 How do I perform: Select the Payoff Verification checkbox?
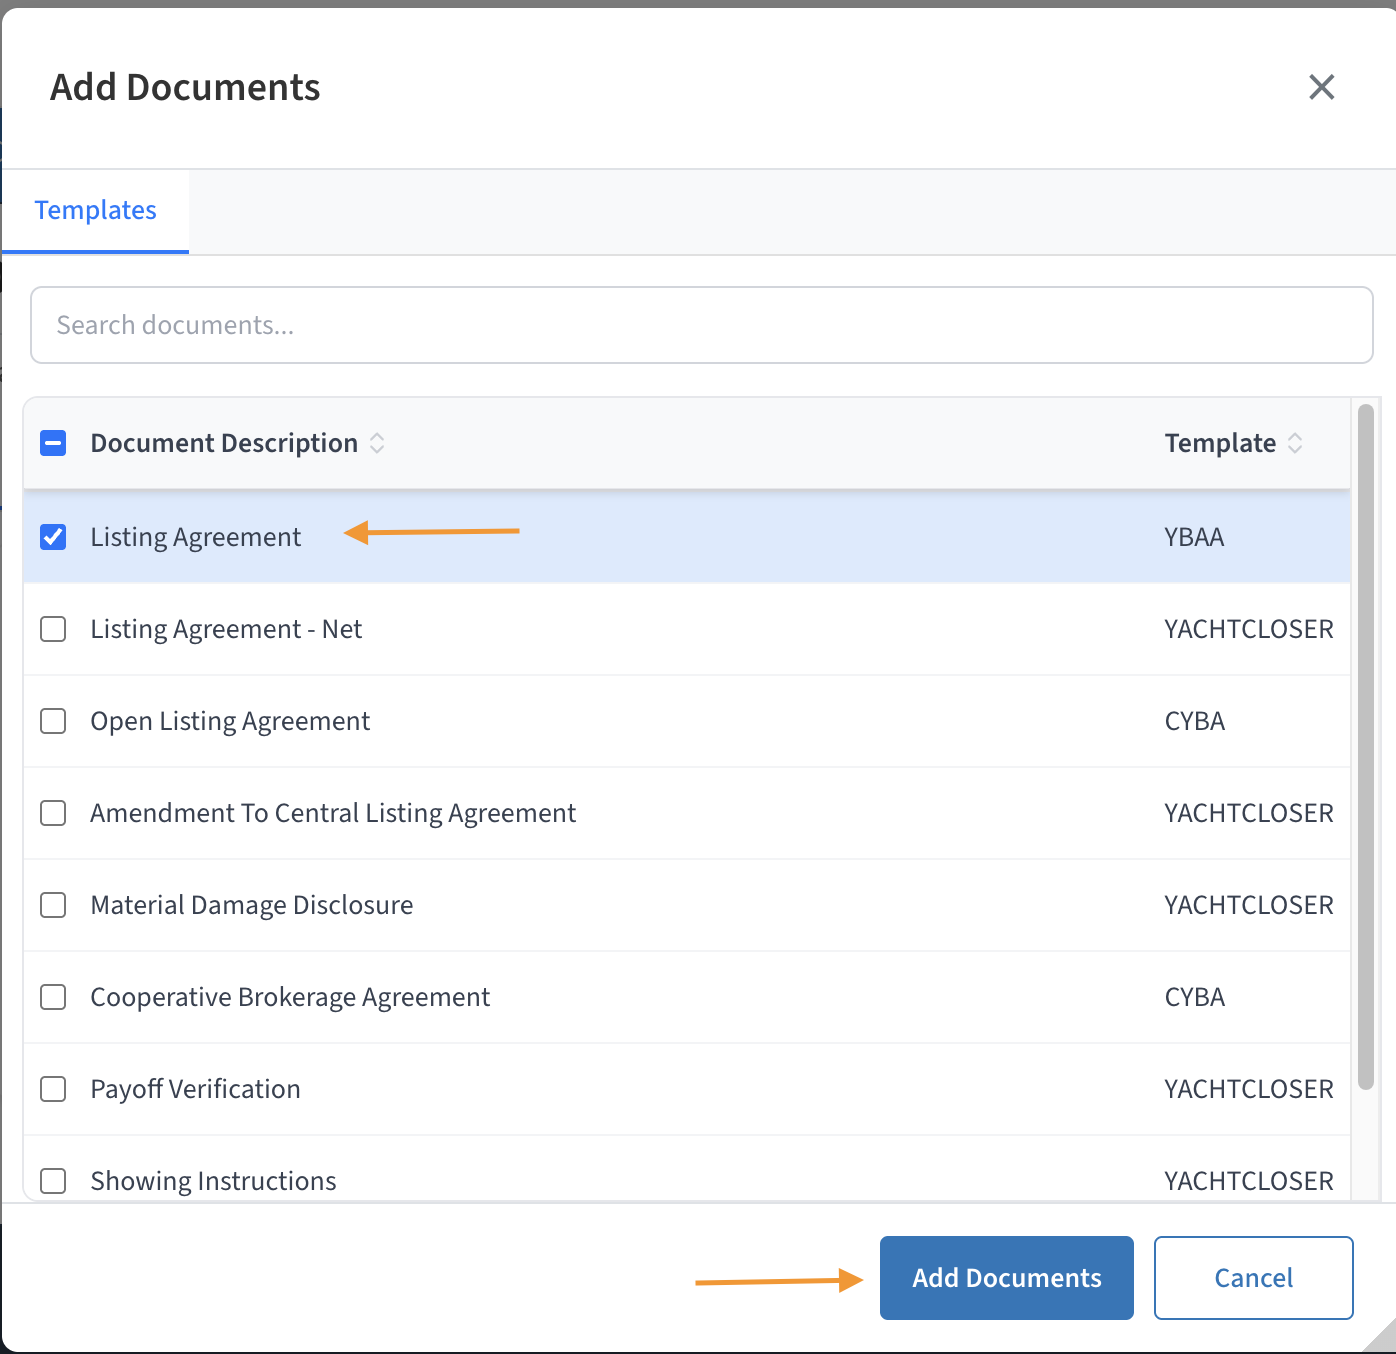(x=53, y=1089)
